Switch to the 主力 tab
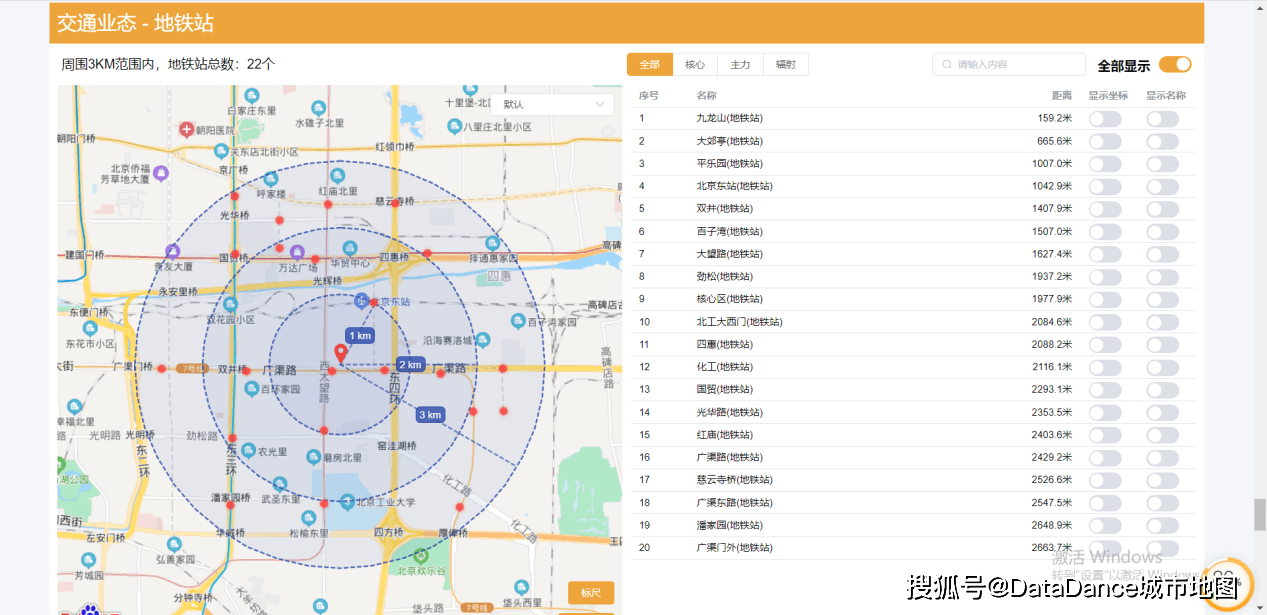 point(740,65)
